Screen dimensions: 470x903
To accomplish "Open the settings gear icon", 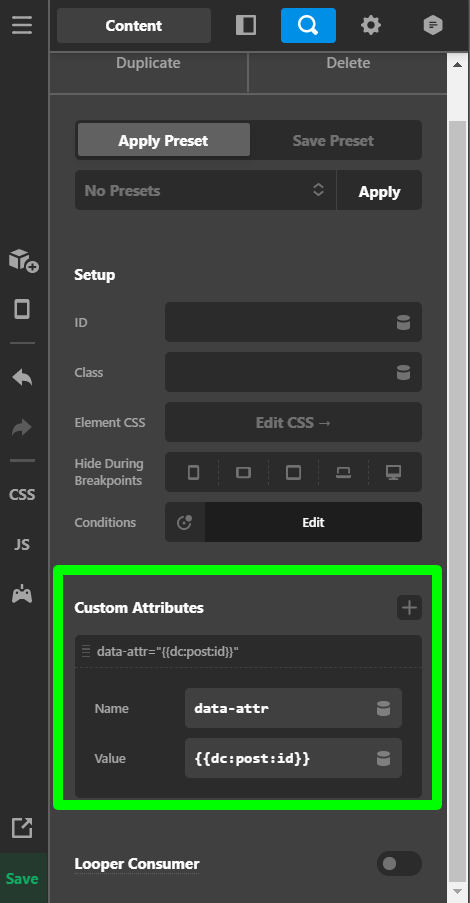I will 371,25.
